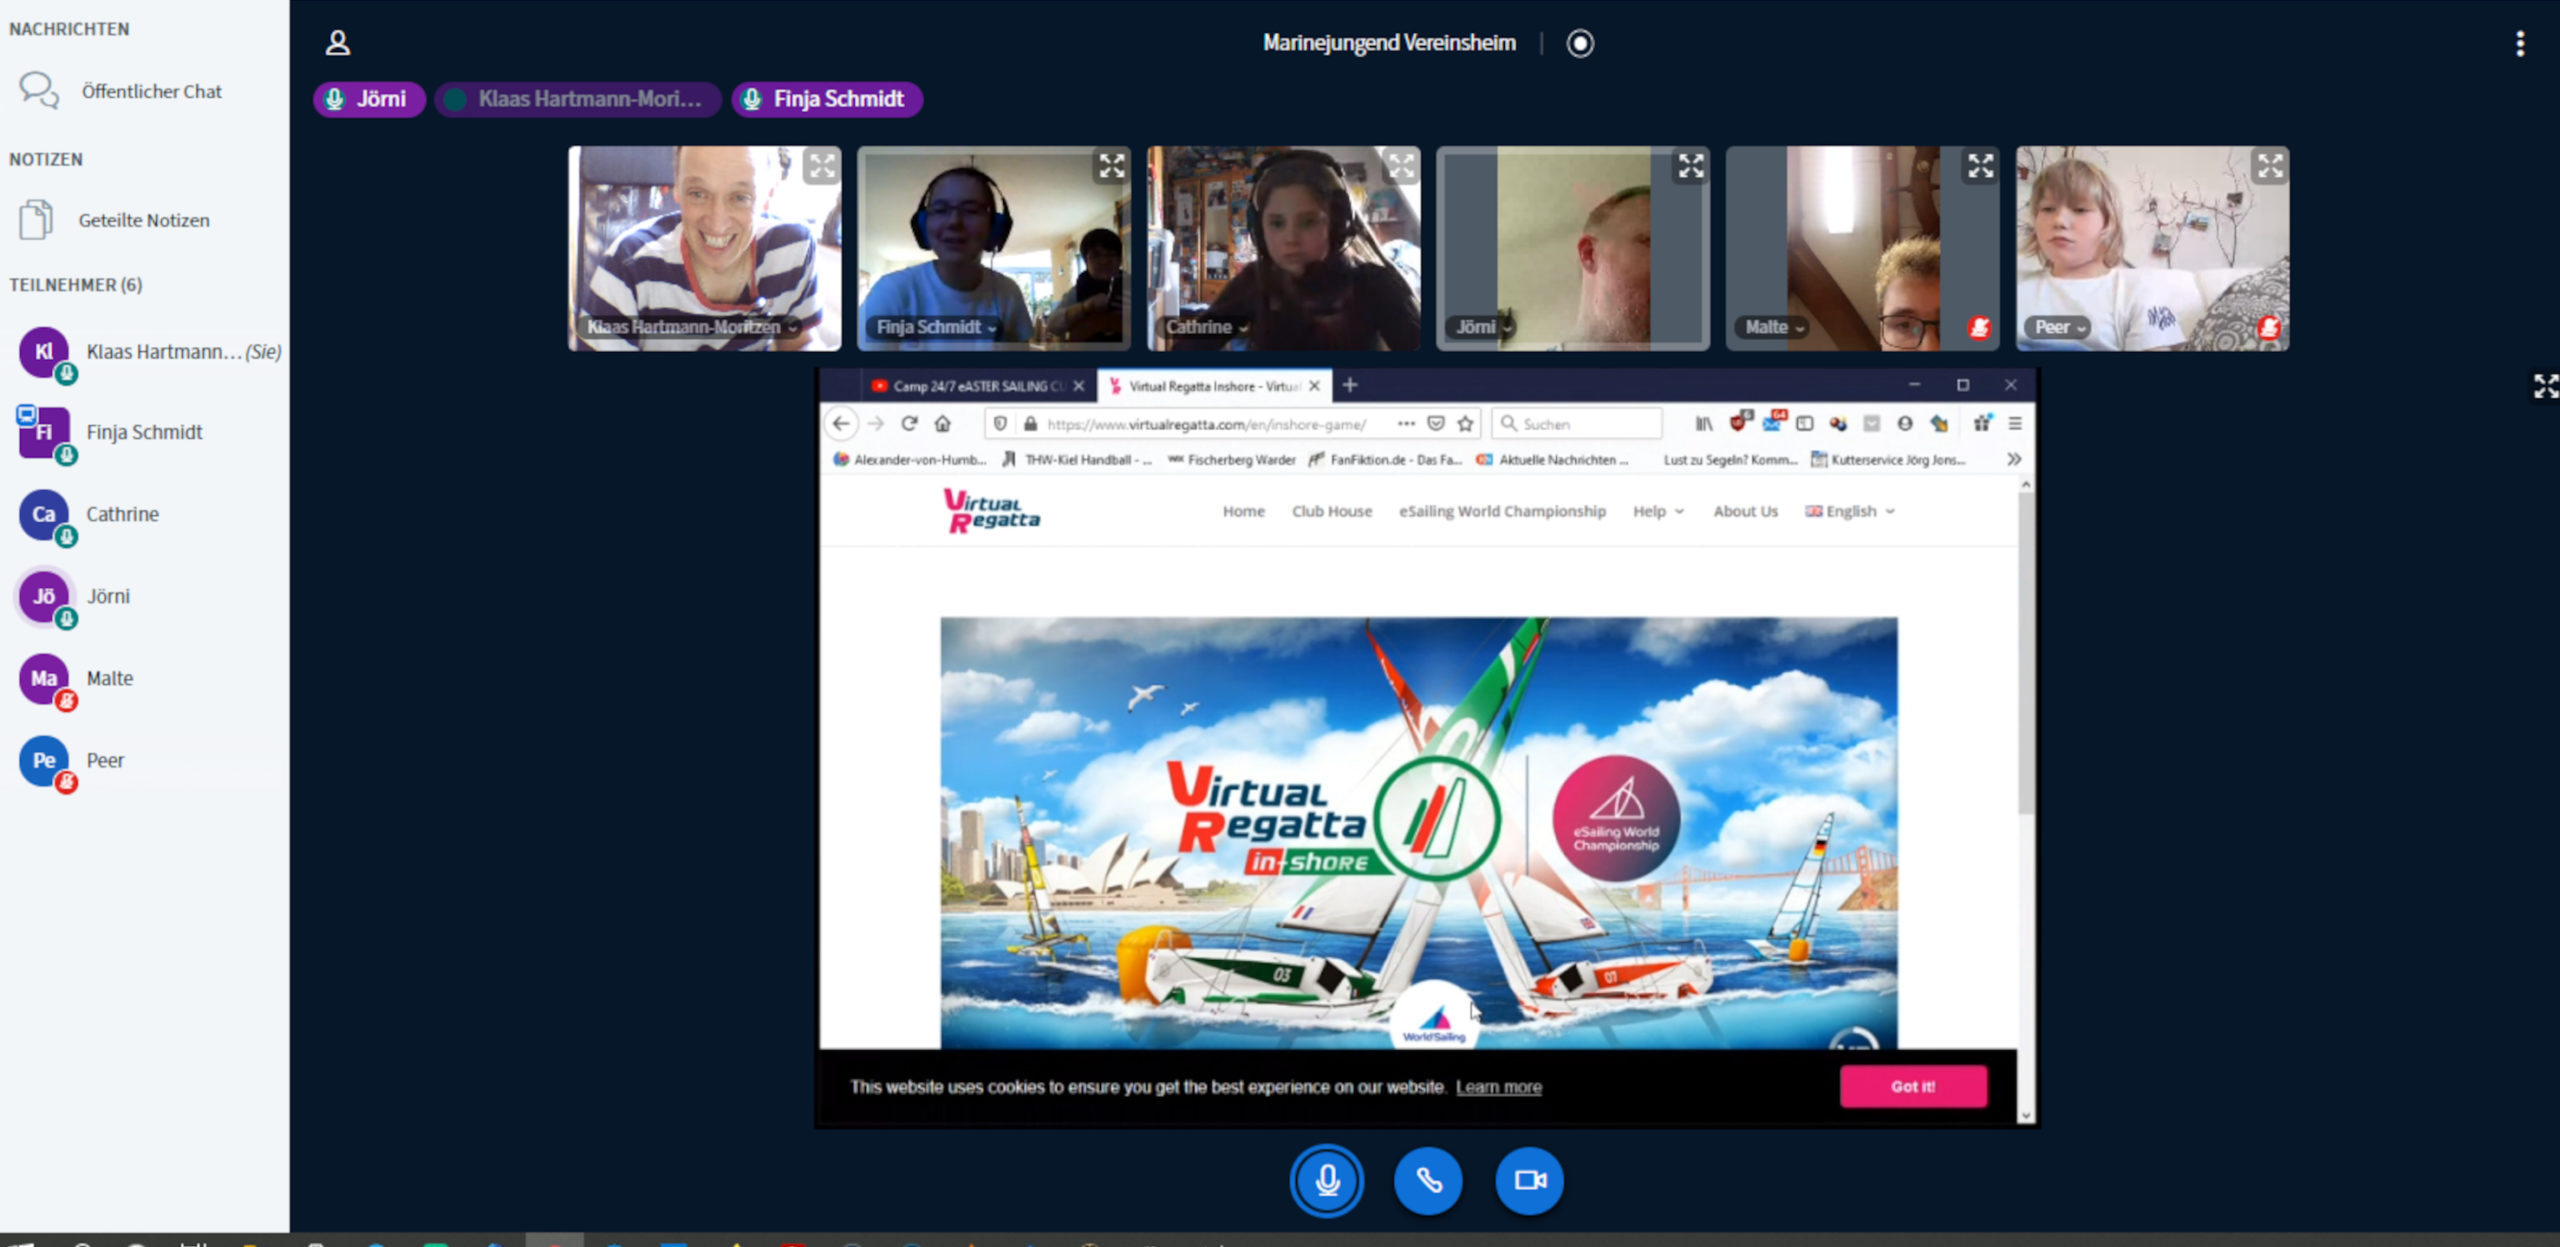Fullscreen Jörni's webcam

click(x=1691, y=166)
